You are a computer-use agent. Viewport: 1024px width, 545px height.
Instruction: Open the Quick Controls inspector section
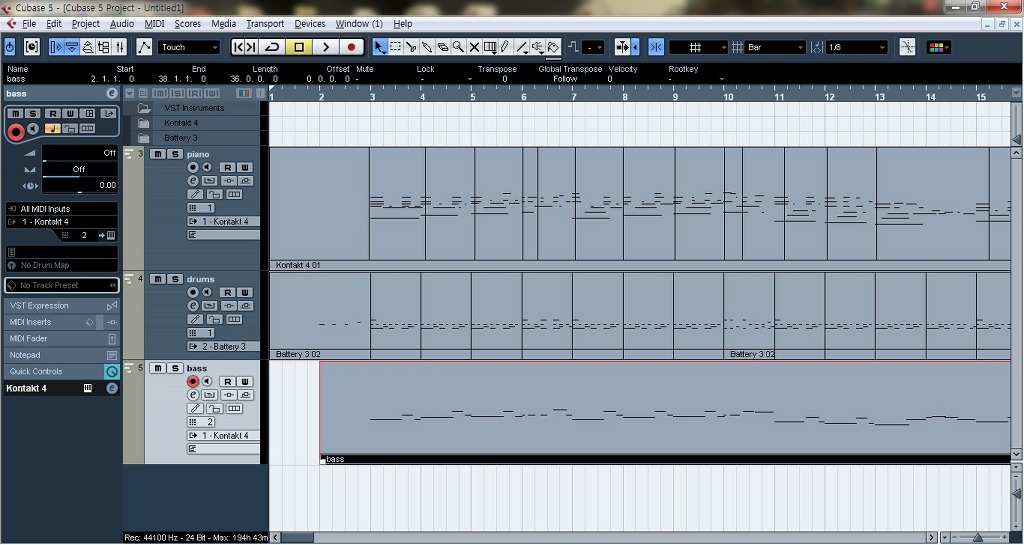(61, 371)
